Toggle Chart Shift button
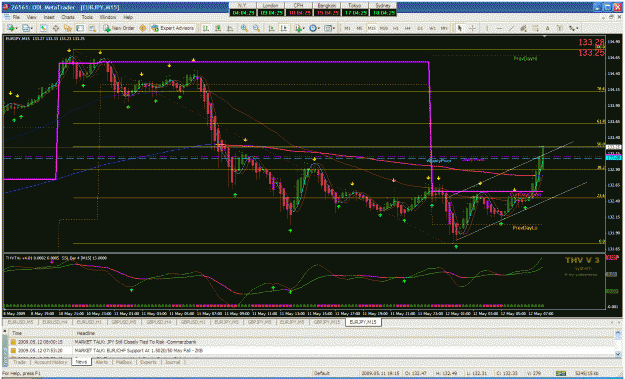625x379 pixels. coord(284,28)
